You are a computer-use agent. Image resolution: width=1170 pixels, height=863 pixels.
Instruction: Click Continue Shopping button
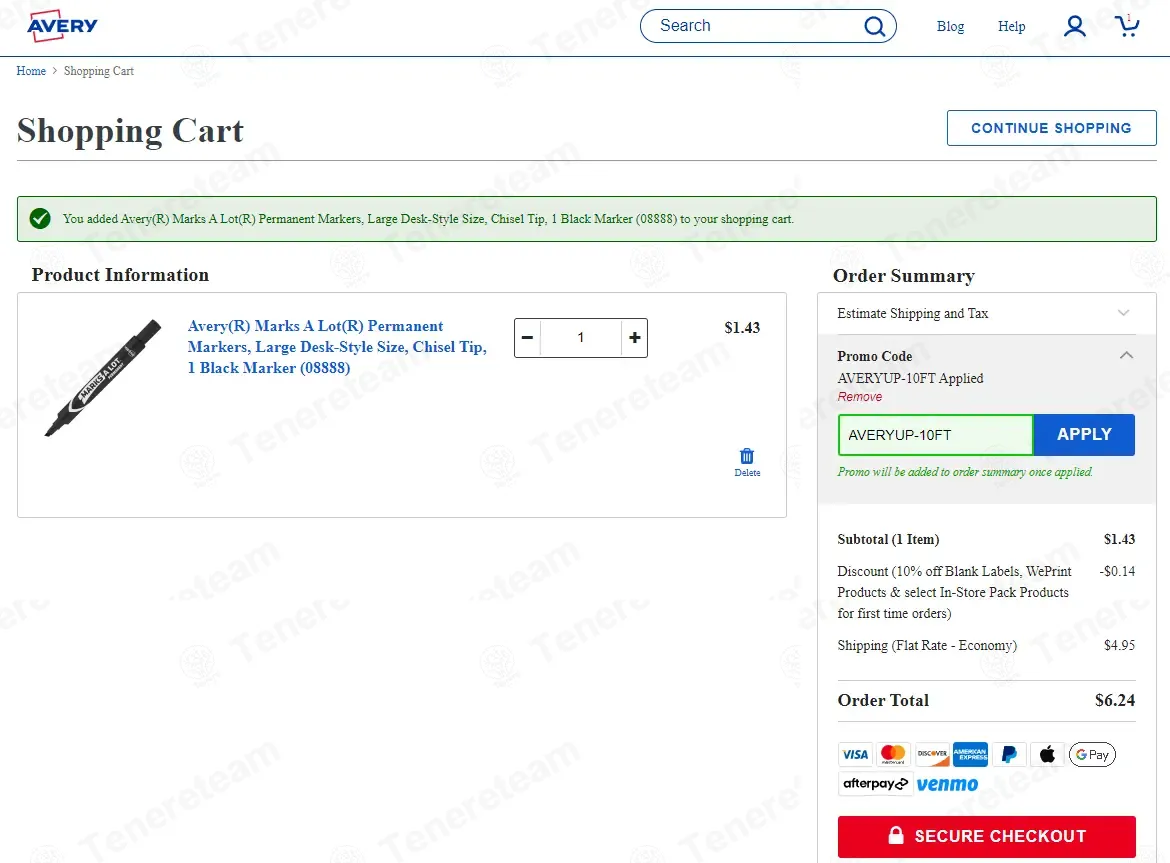tap(1051, 128)
